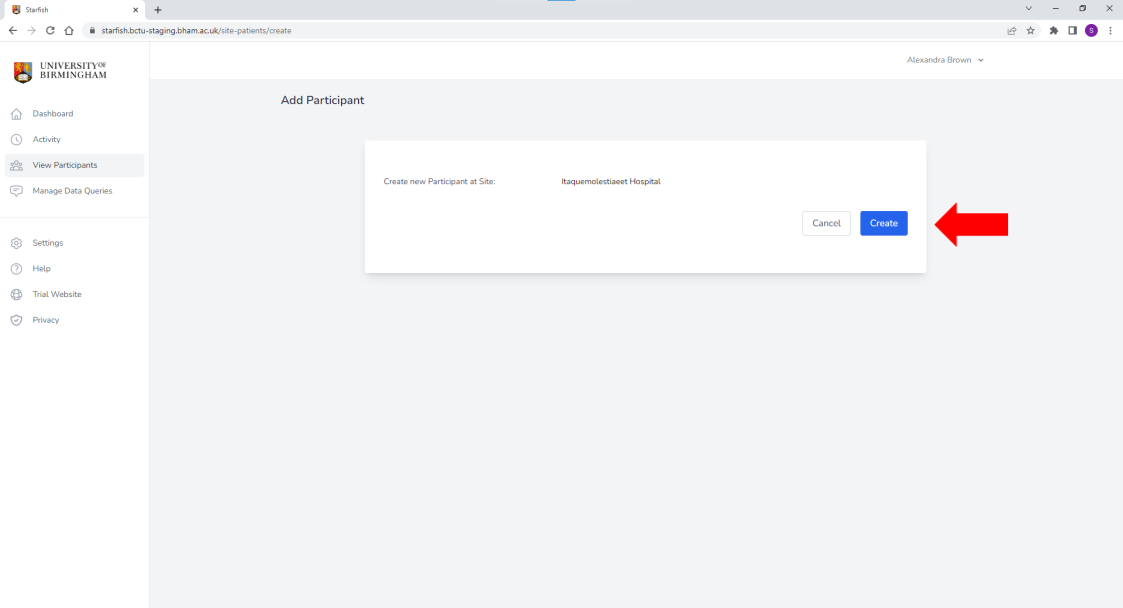
Task: Click the Settings gear icon
Action: (x=16, y=243)
